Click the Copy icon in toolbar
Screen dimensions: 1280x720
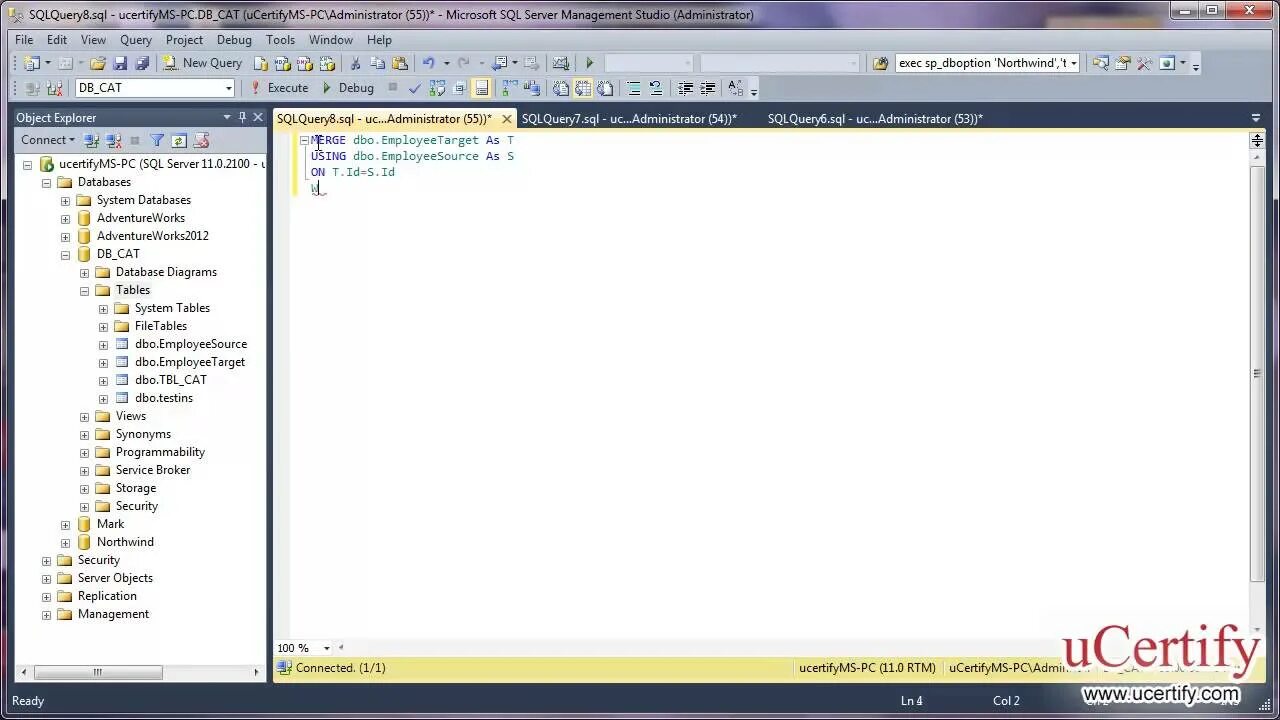coord(378,63)
